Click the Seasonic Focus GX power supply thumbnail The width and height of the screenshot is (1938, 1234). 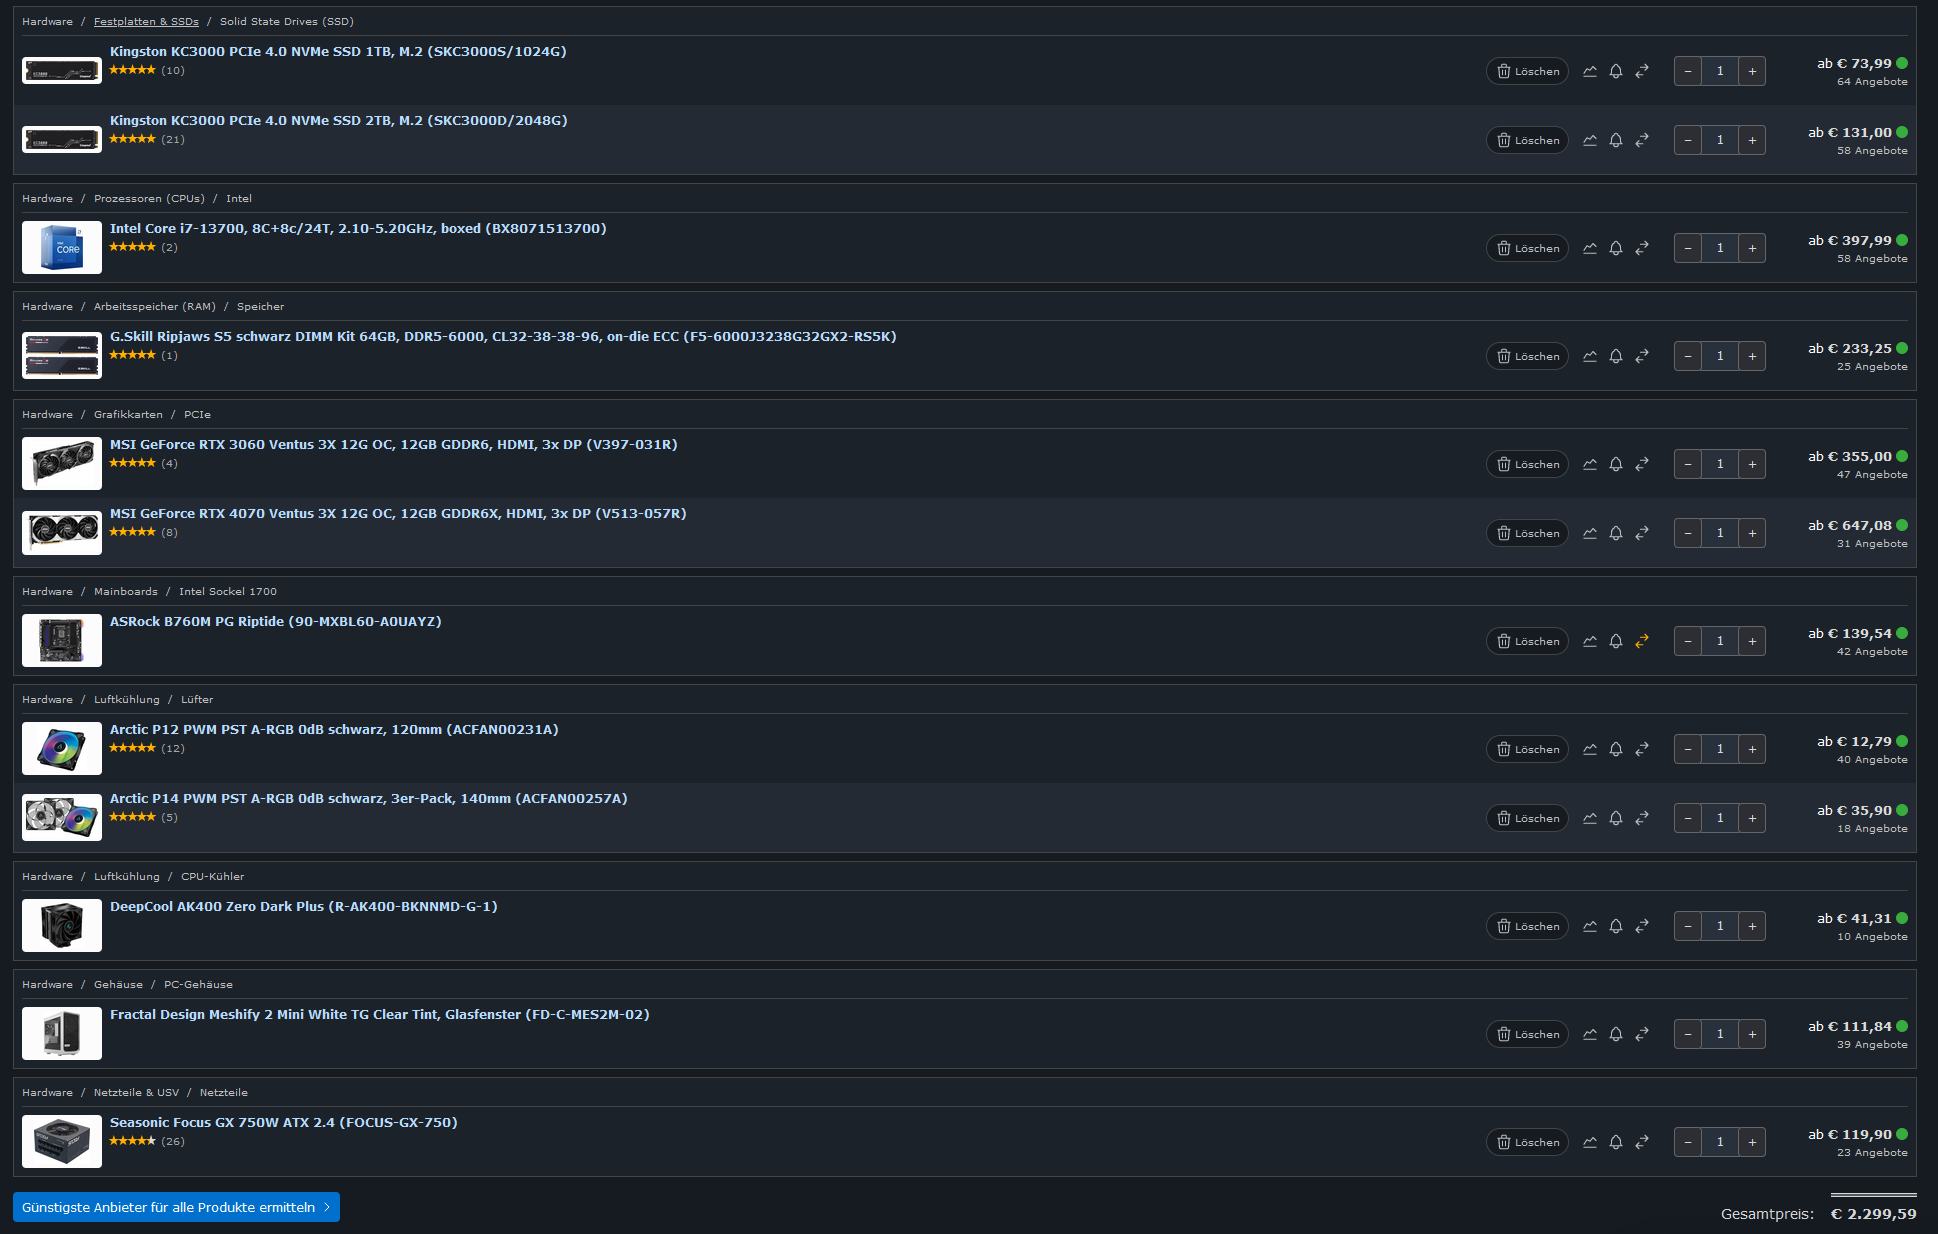coord(62,1141)
